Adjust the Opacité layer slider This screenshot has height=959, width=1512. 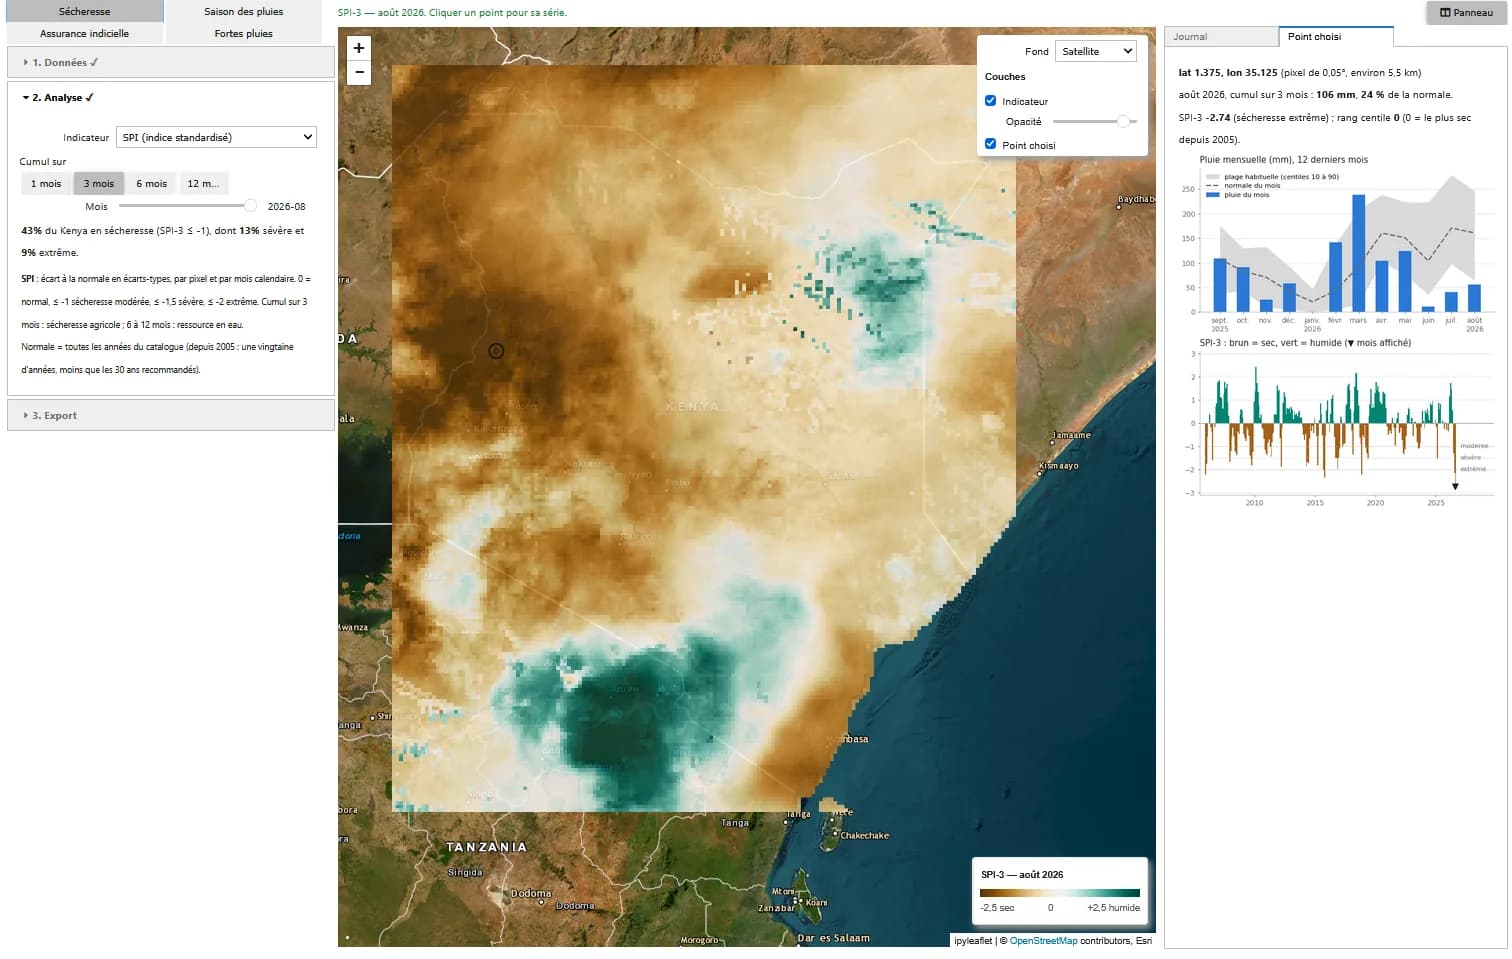1095,121
